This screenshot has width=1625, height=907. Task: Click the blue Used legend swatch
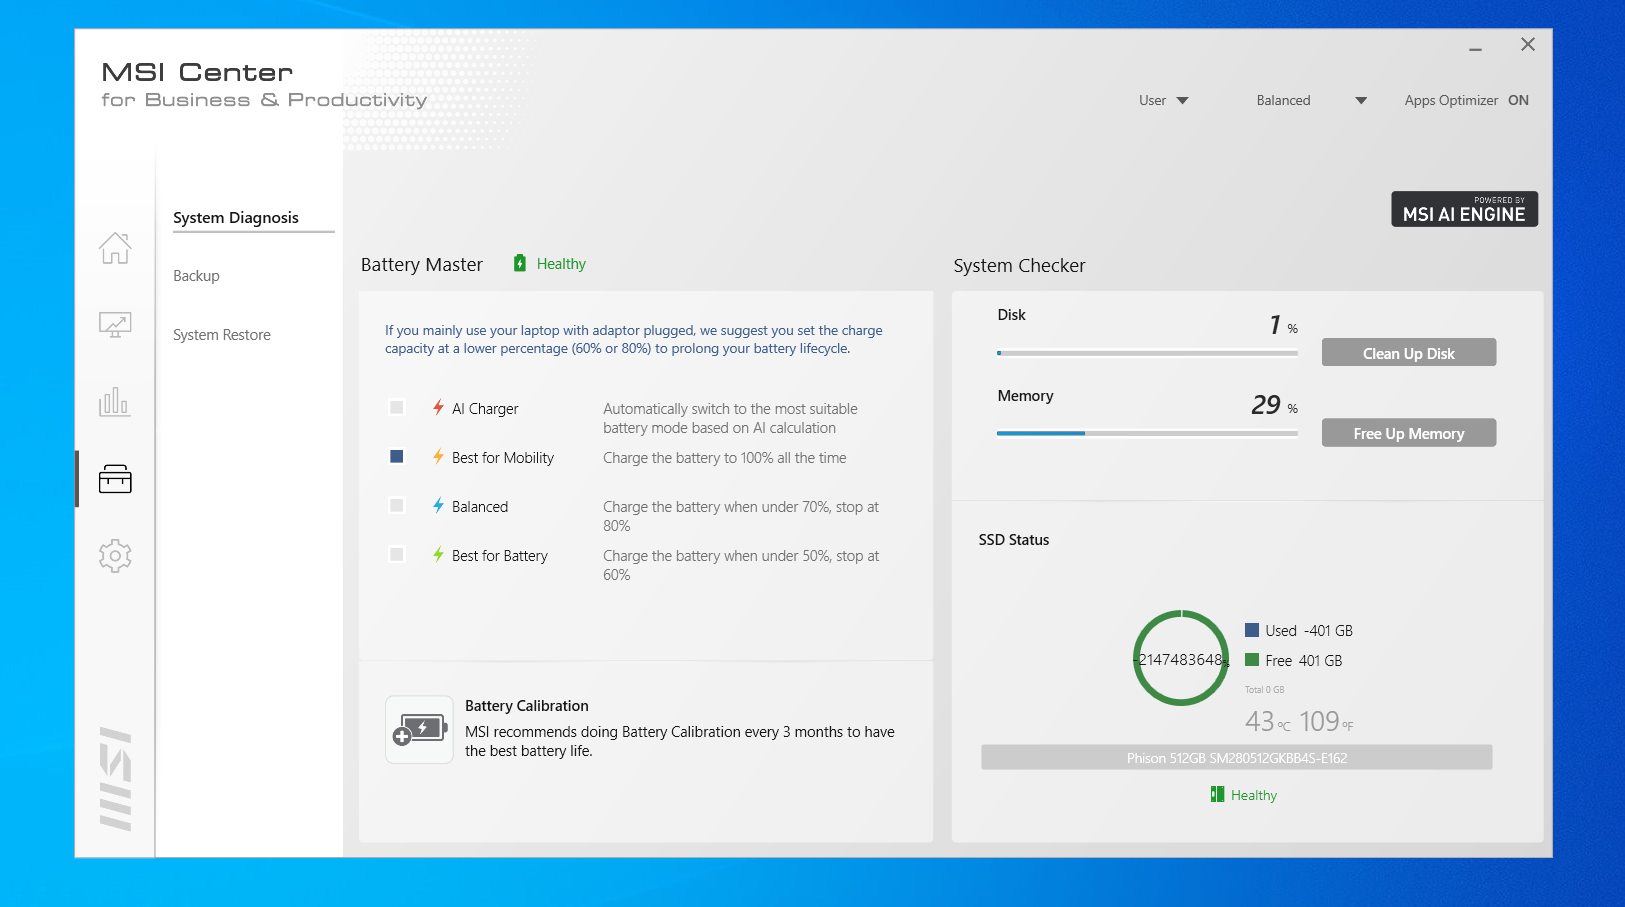[x=1252, y=630]
